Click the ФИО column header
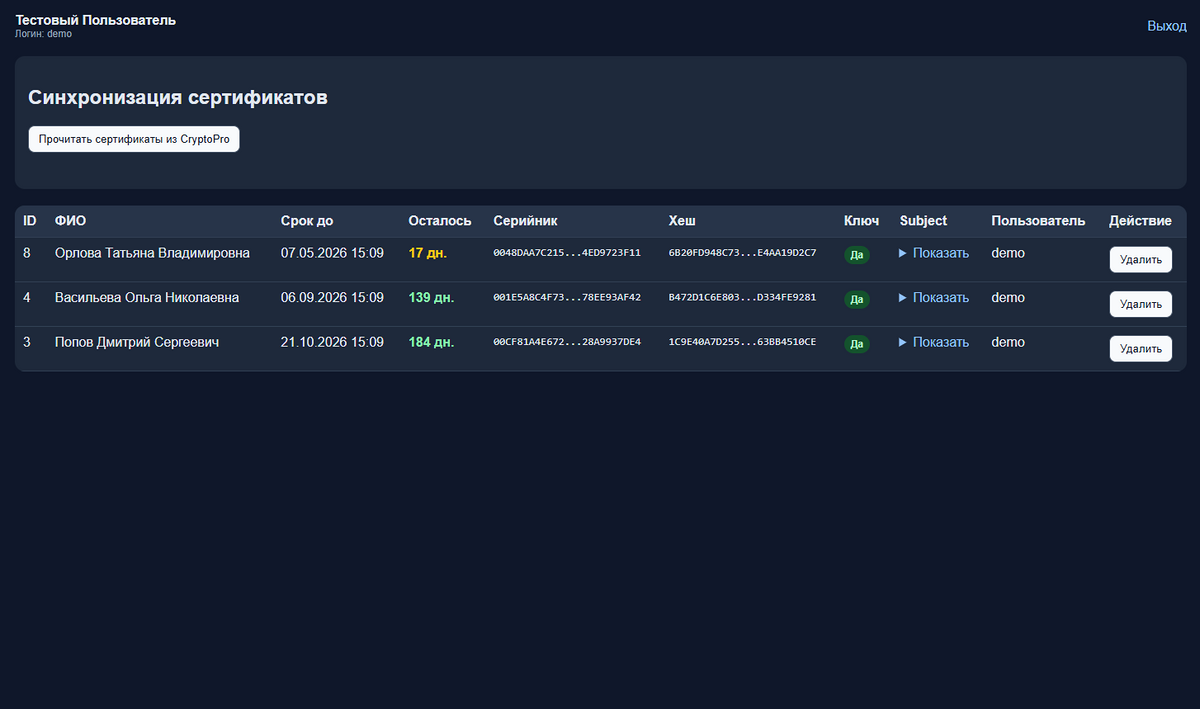This screenshot has height=709, width=1200. point(70,220)
